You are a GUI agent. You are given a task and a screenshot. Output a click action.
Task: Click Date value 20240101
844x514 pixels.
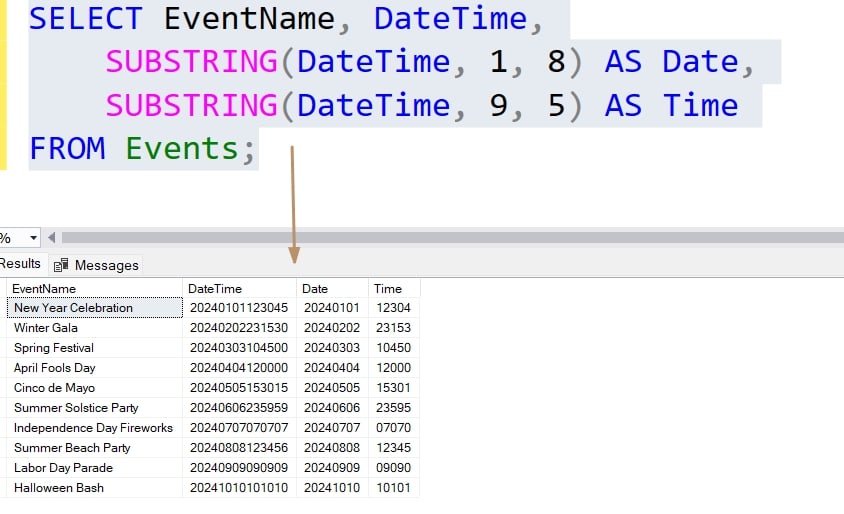(332, 308)
